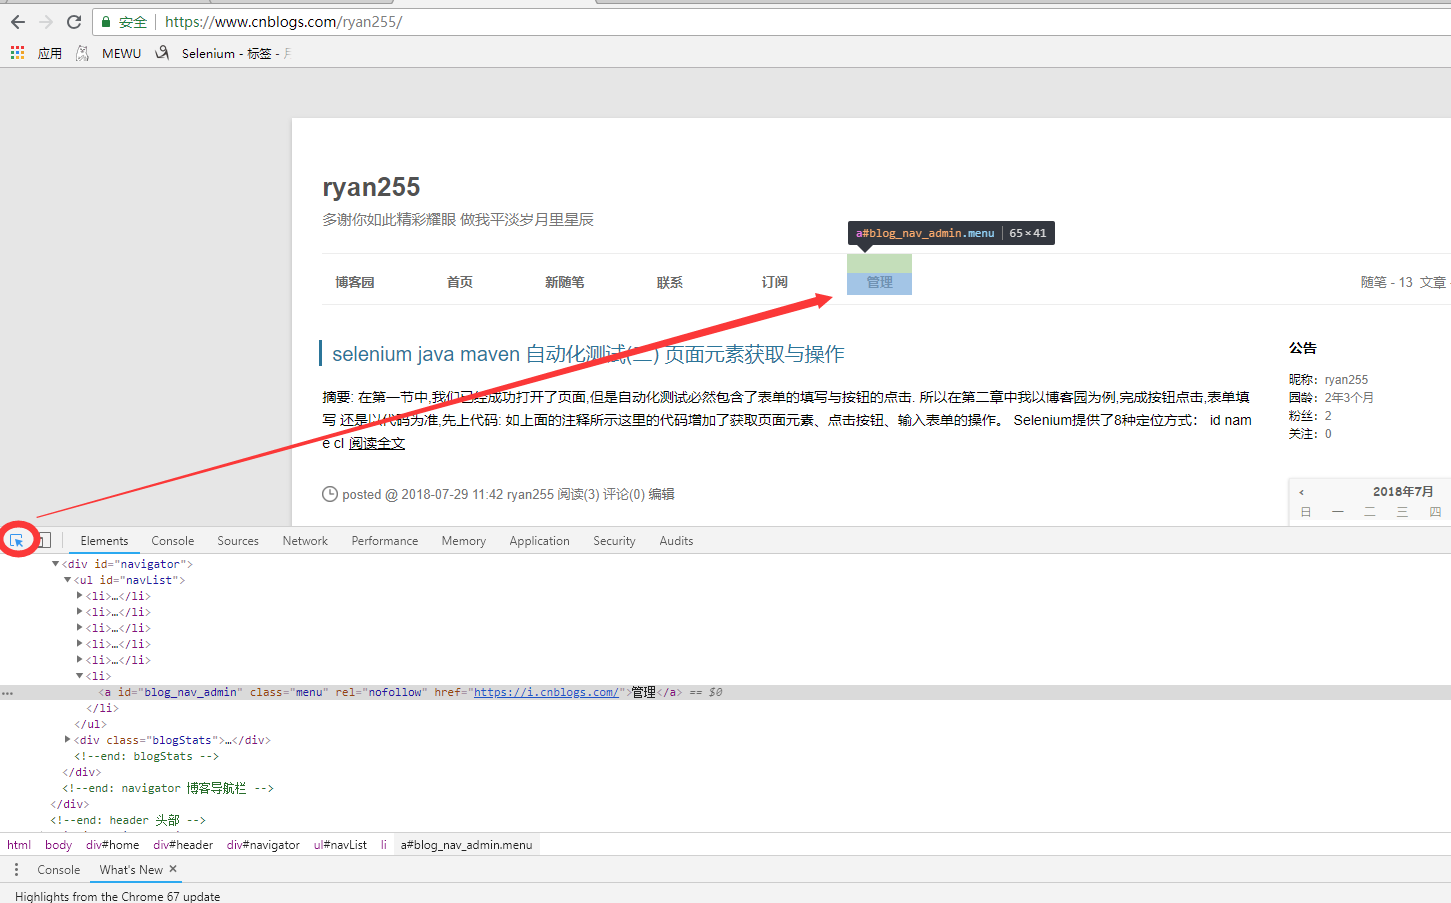Select a#blog_nav_admin.menu breadcrumb

(467, 845)
